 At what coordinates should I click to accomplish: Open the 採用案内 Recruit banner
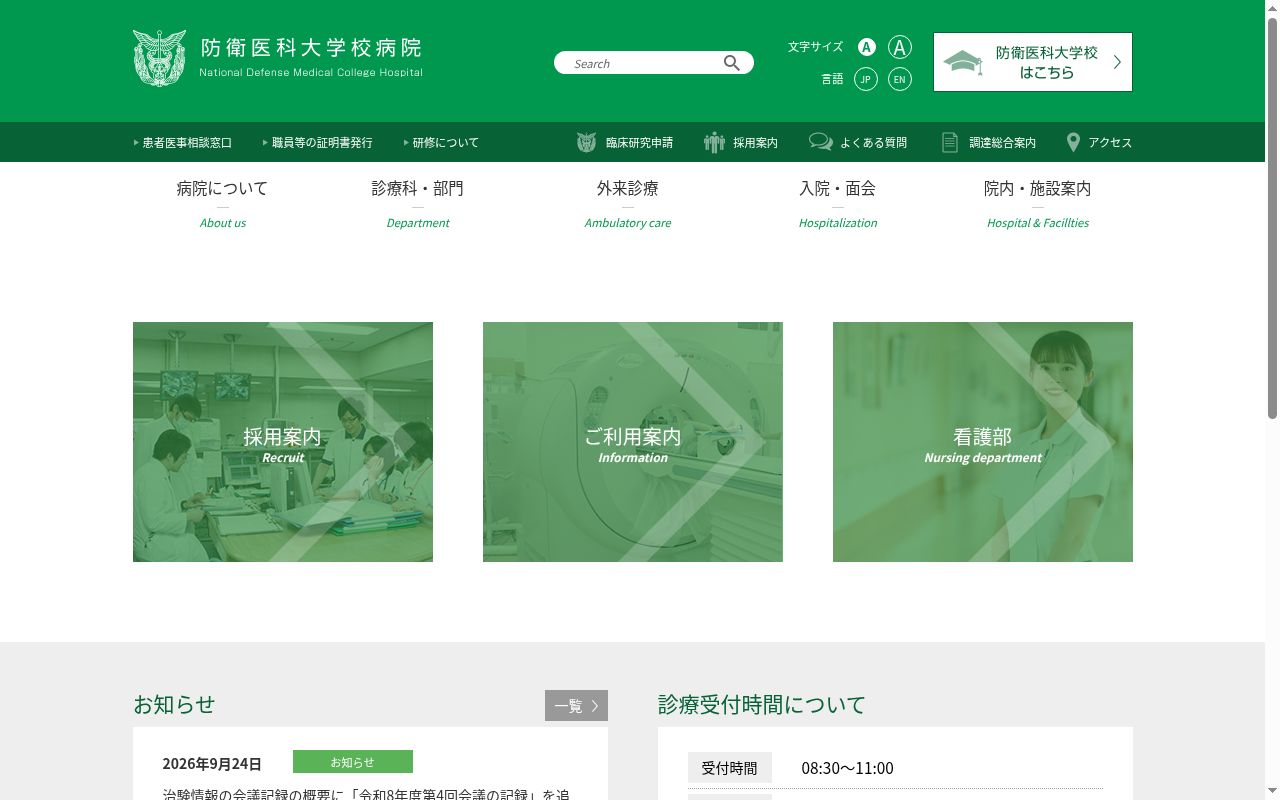[283, 442]
